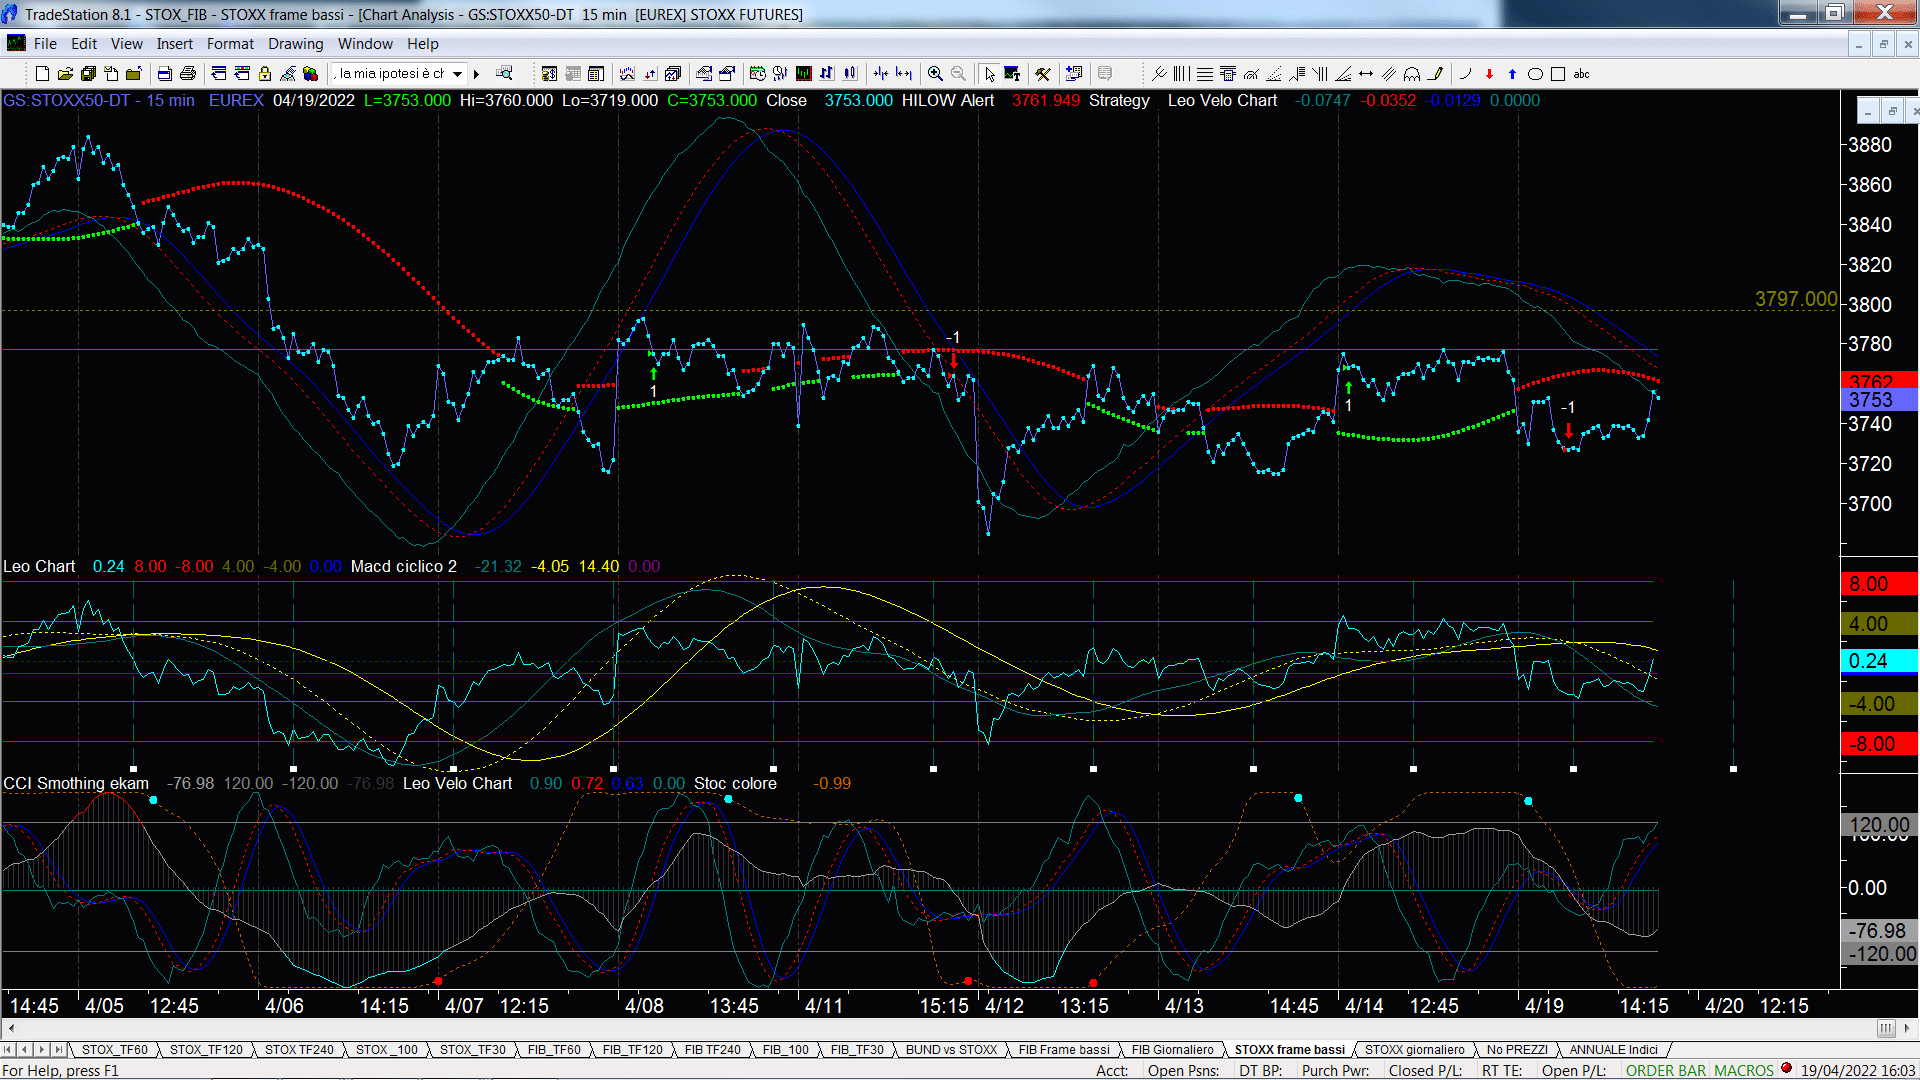Click the 3753 current price marker

pos(1878,400)
